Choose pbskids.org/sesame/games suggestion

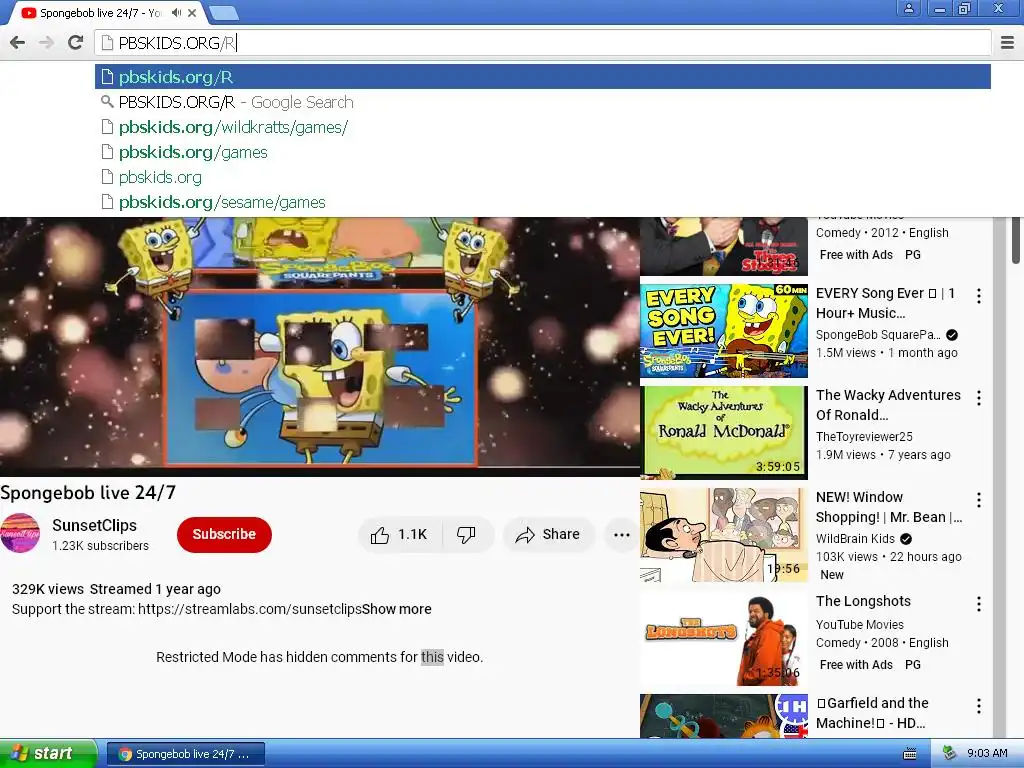(543, 202)
